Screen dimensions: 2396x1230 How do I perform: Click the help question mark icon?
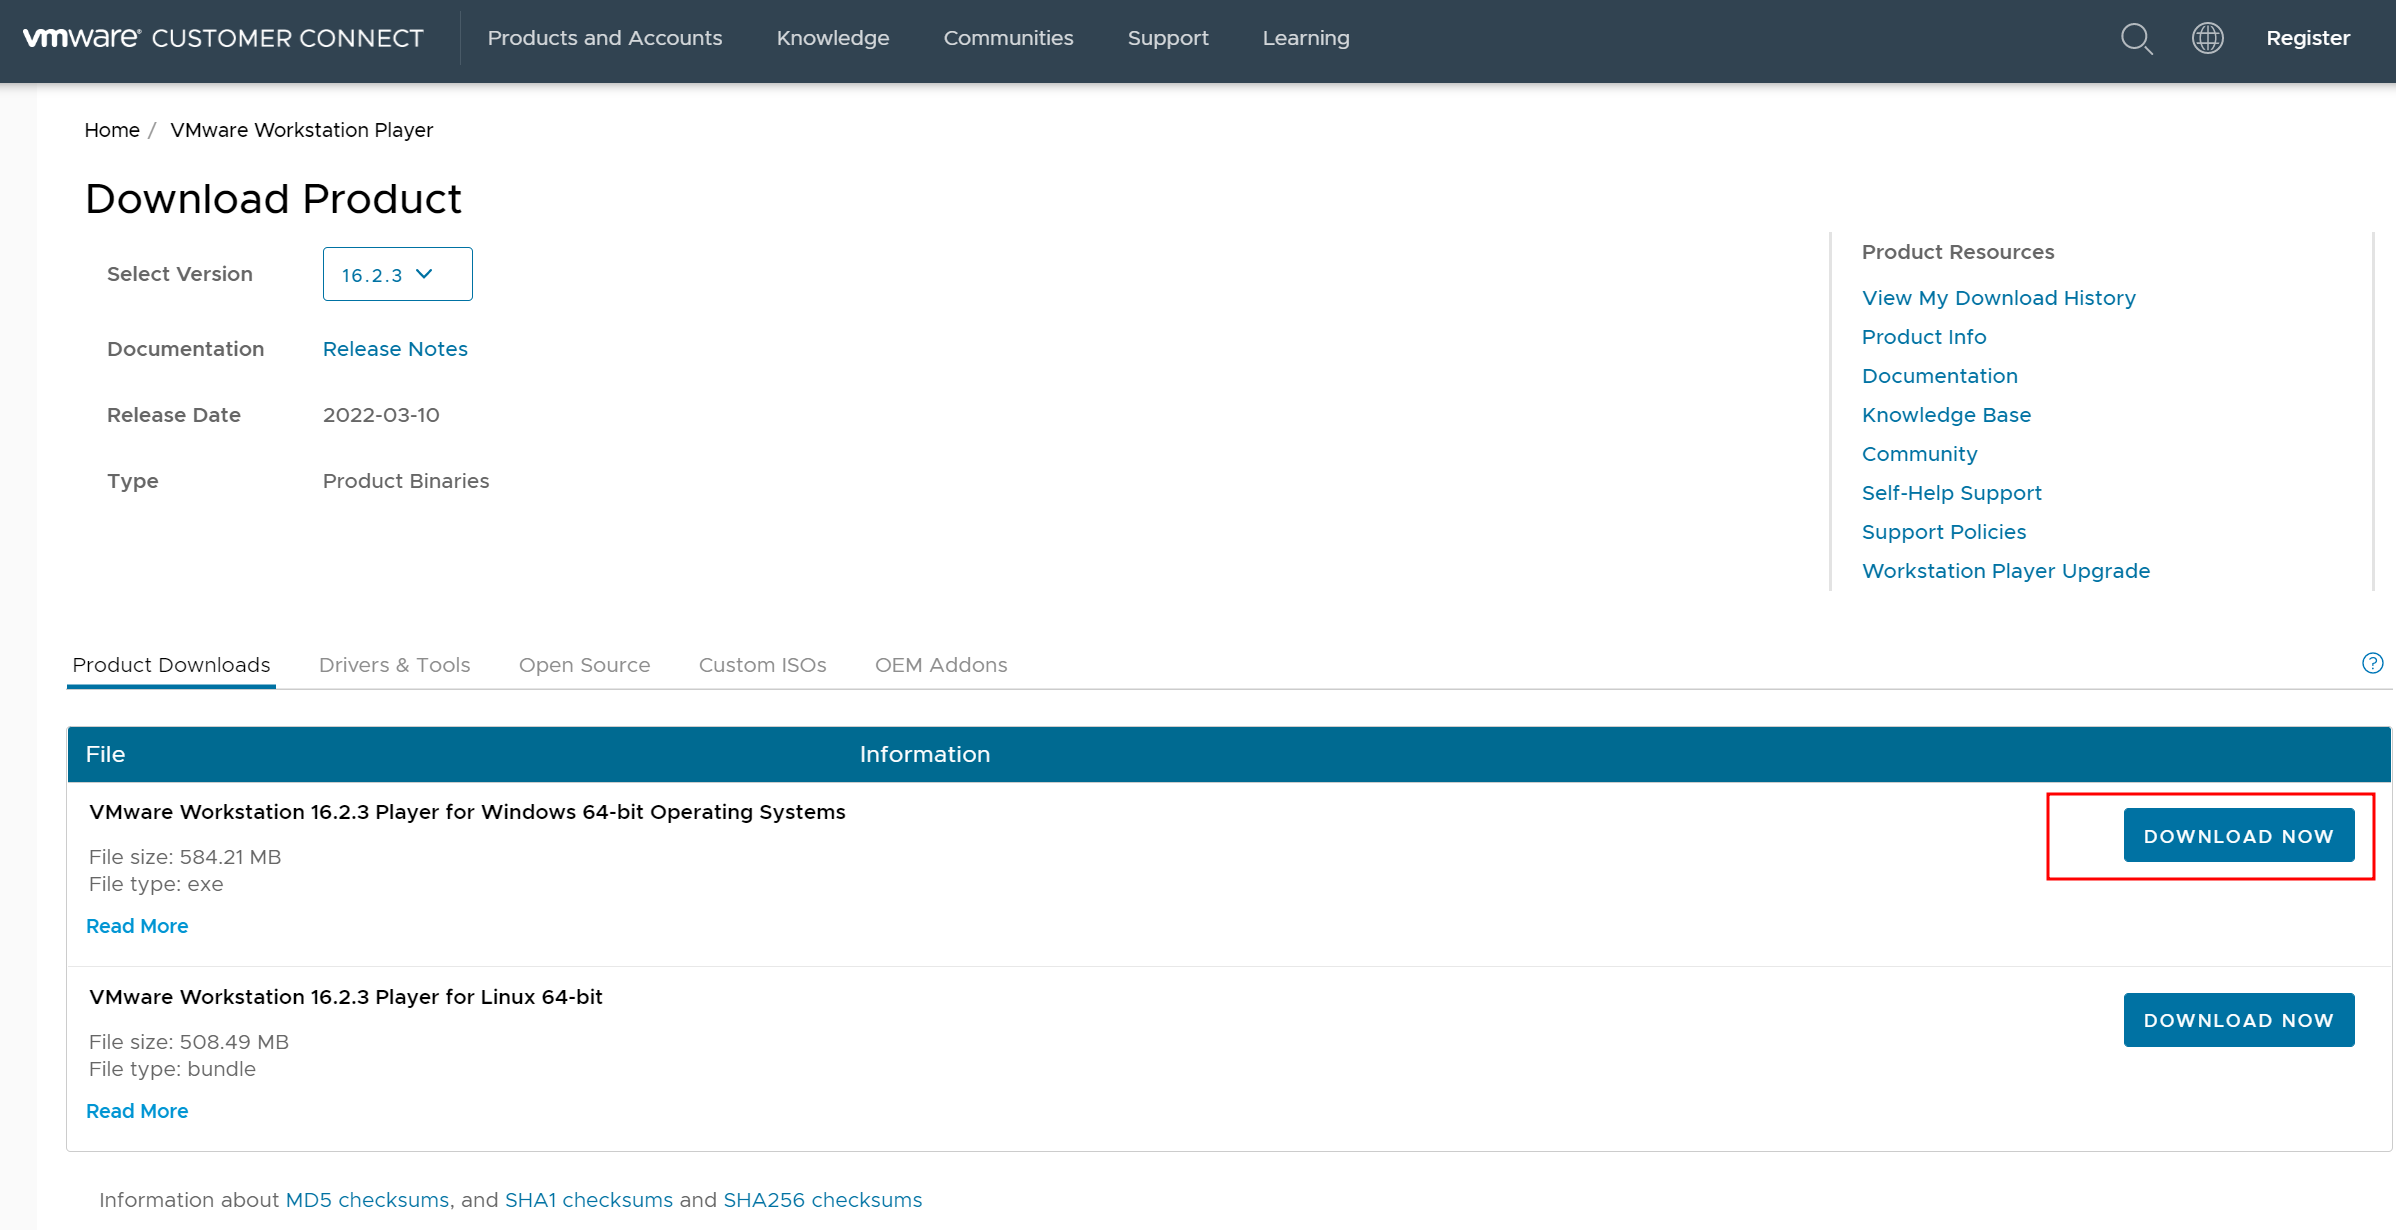[x=2372, y=663]
